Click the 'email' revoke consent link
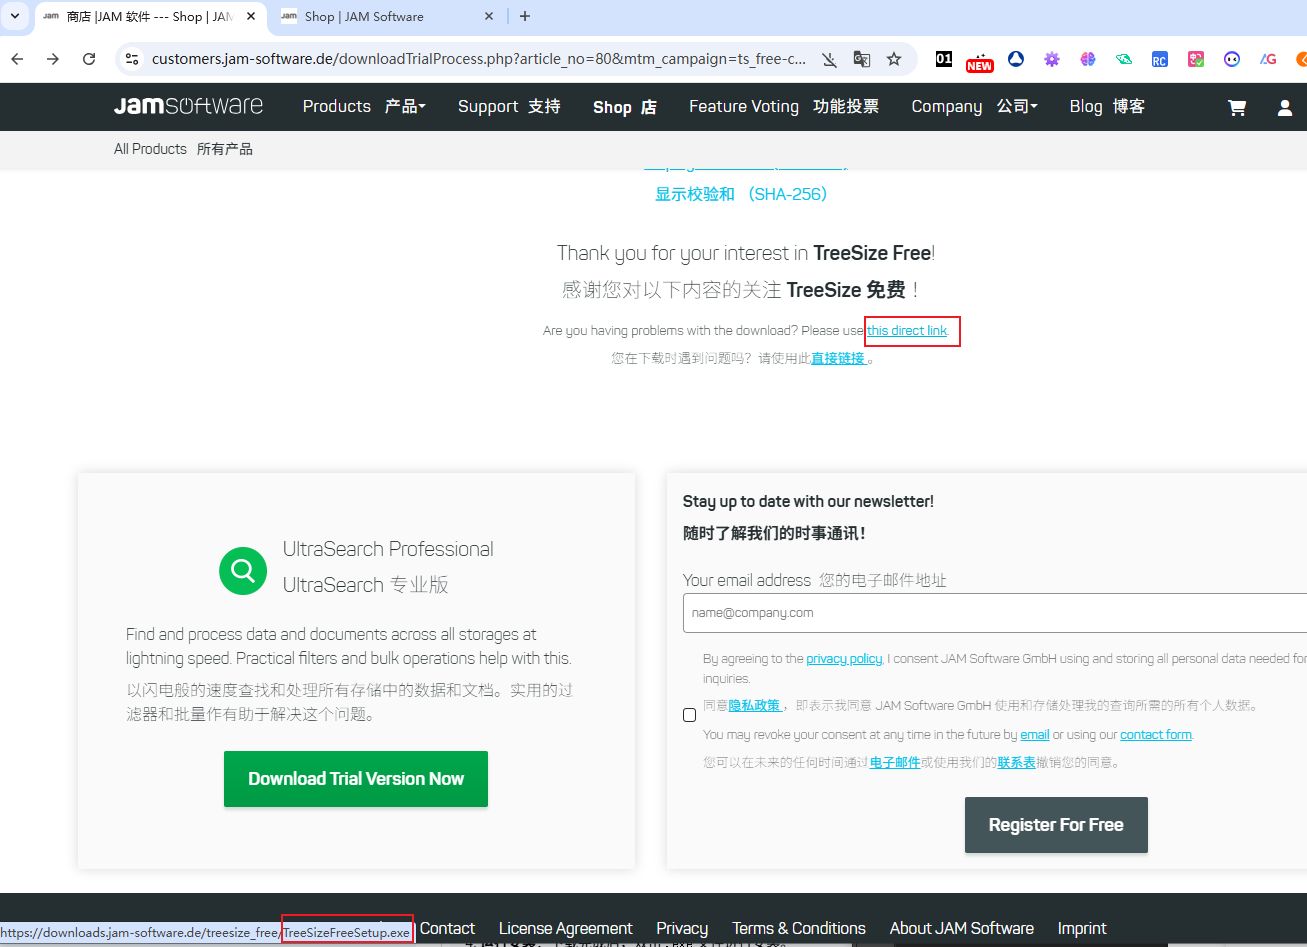The width and height of the screenshot is (1307, 947). (1035, 735)
